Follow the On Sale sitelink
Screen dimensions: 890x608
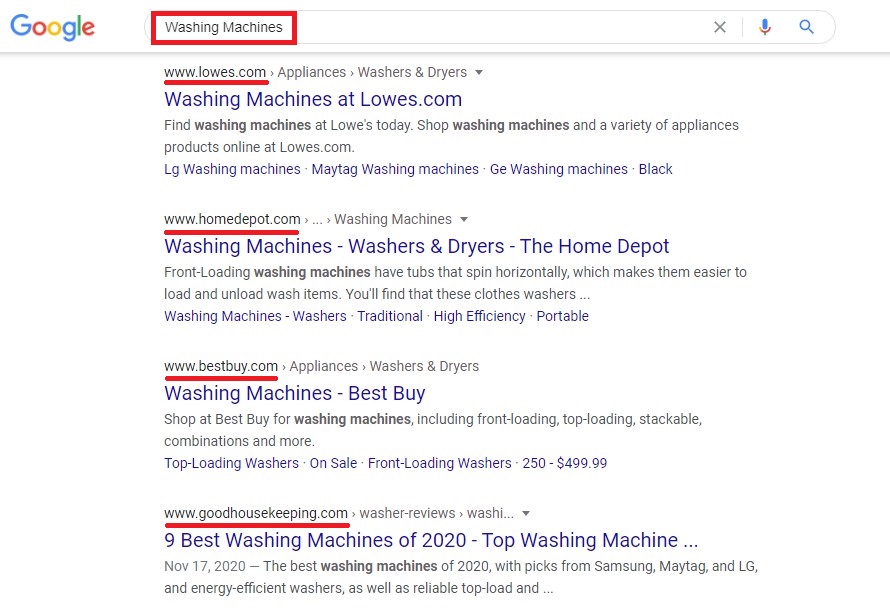[x=333, y=463]
